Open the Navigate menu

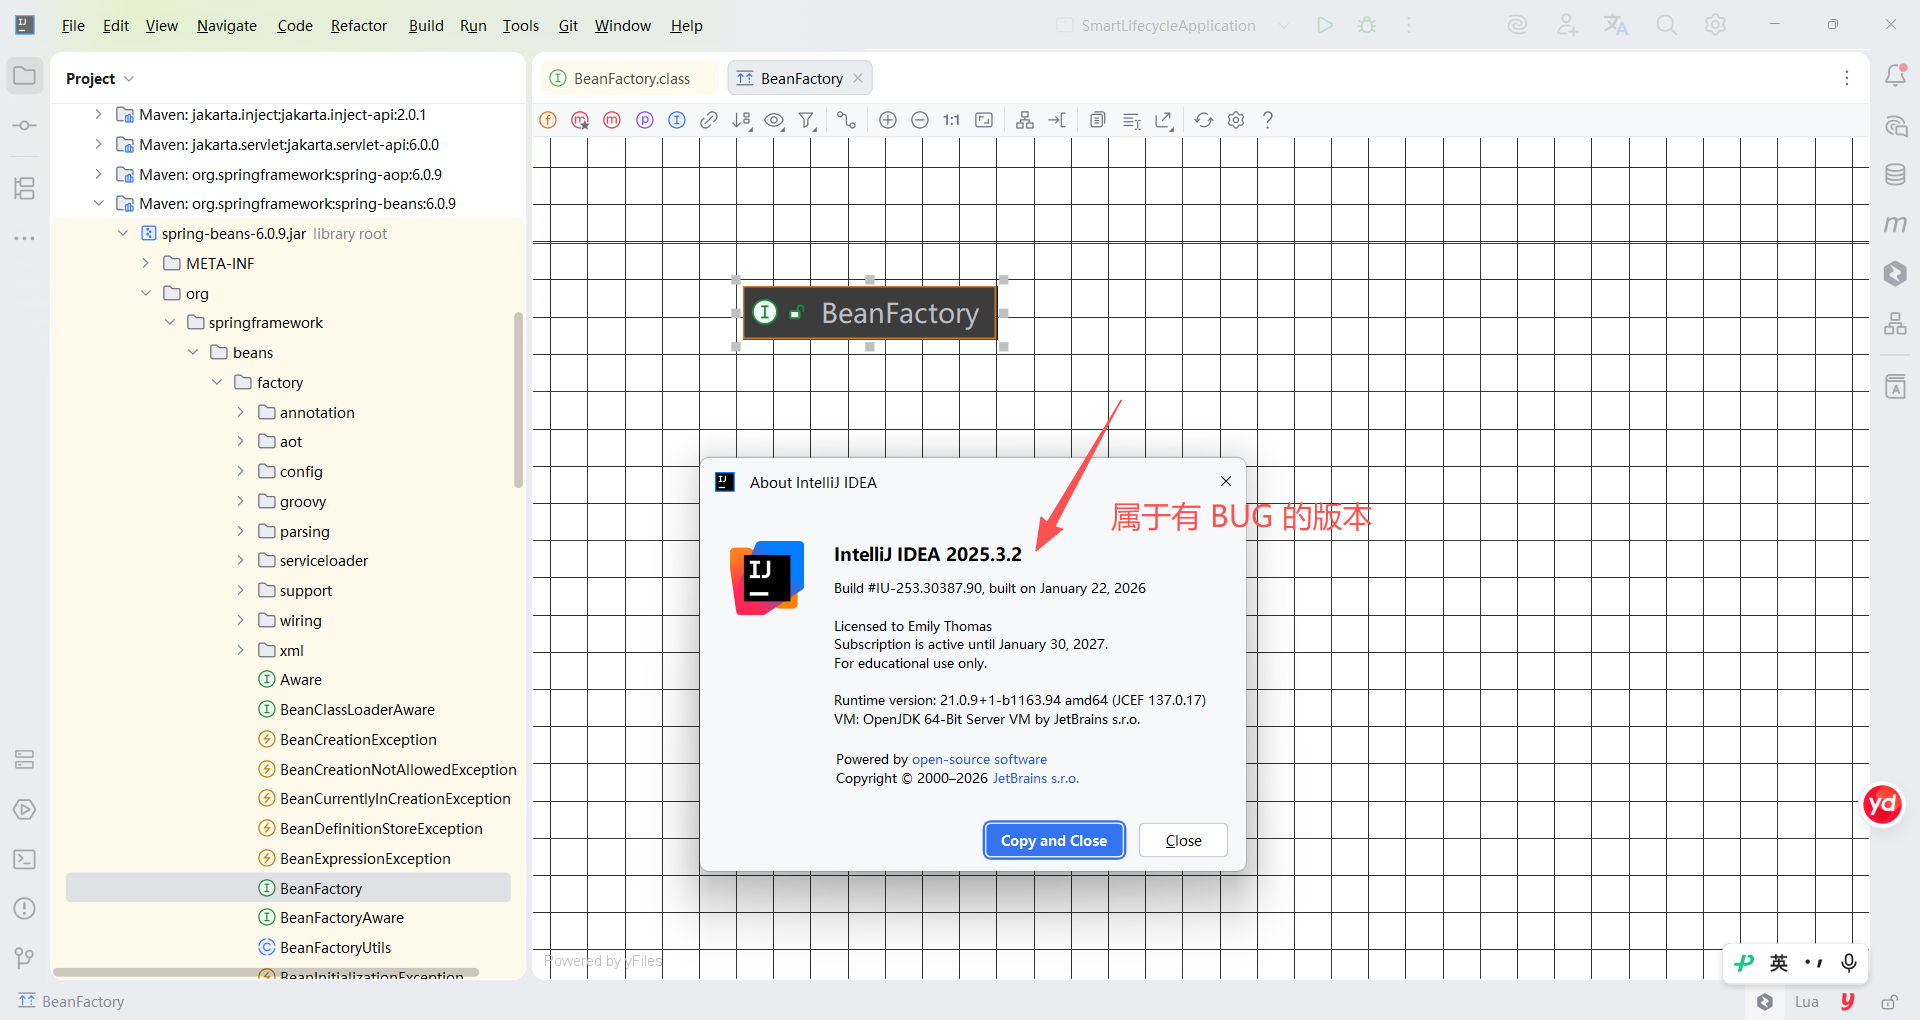pos(227,25)
